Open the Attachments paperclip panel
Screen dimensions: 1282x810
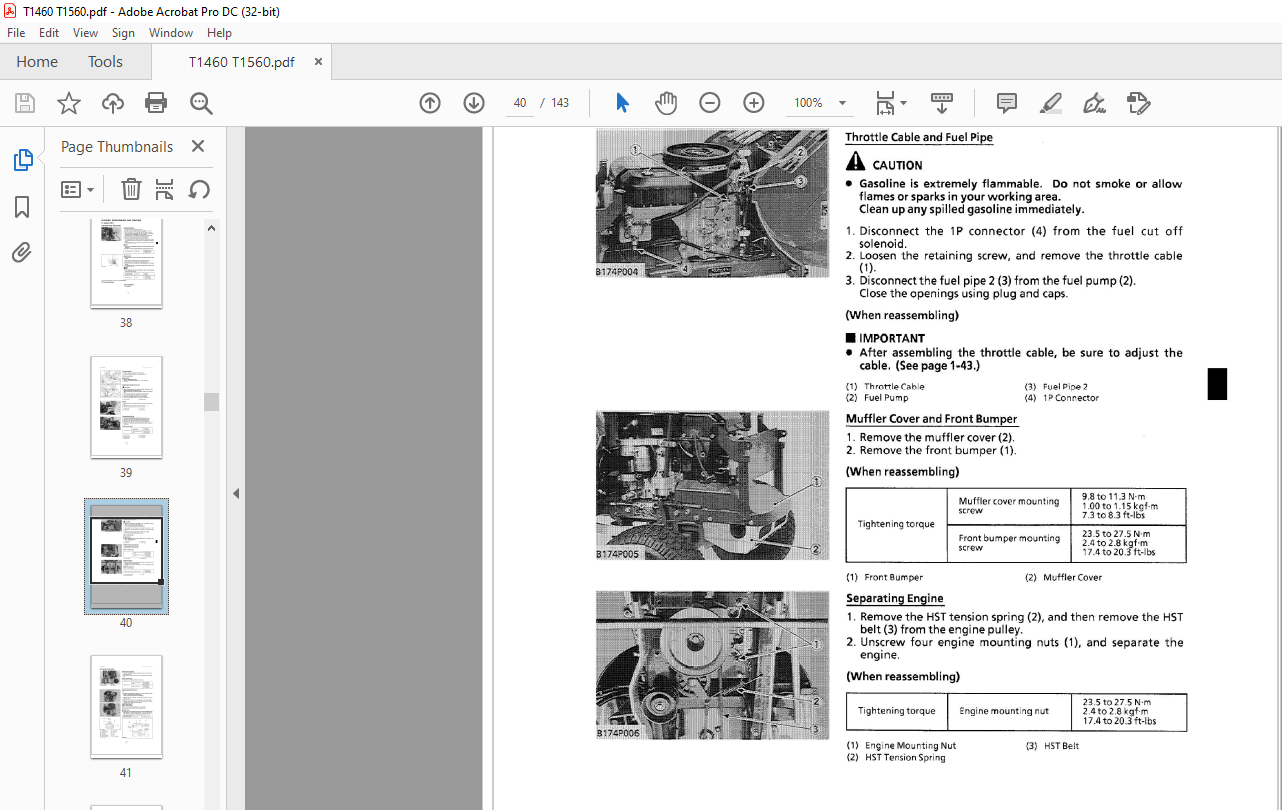coord(22,253)
